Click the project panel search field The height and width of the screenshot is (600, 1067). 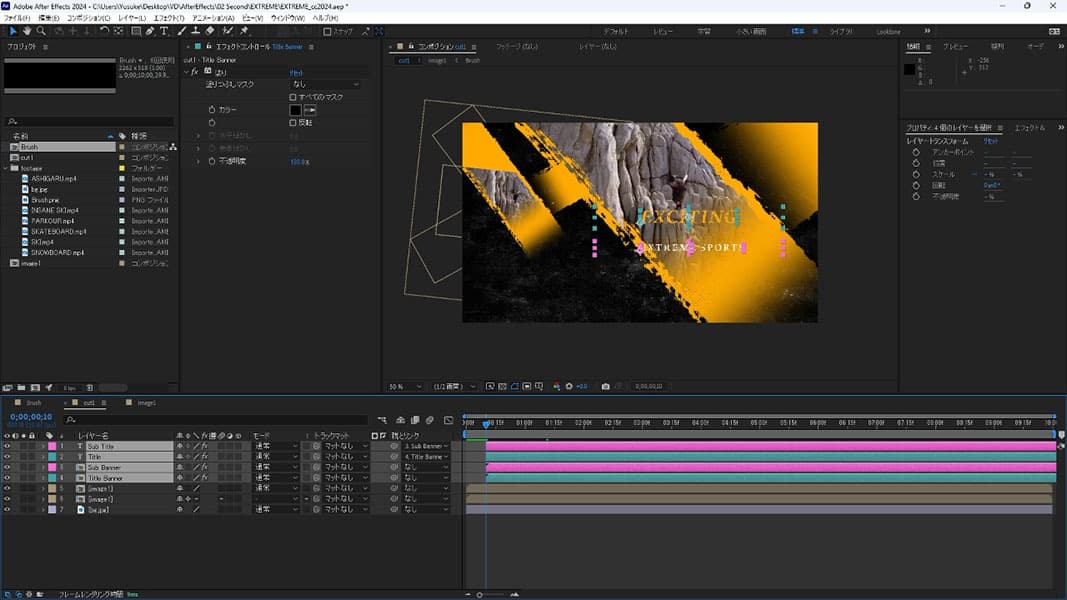pyautogui.click(x=90, y=122)
